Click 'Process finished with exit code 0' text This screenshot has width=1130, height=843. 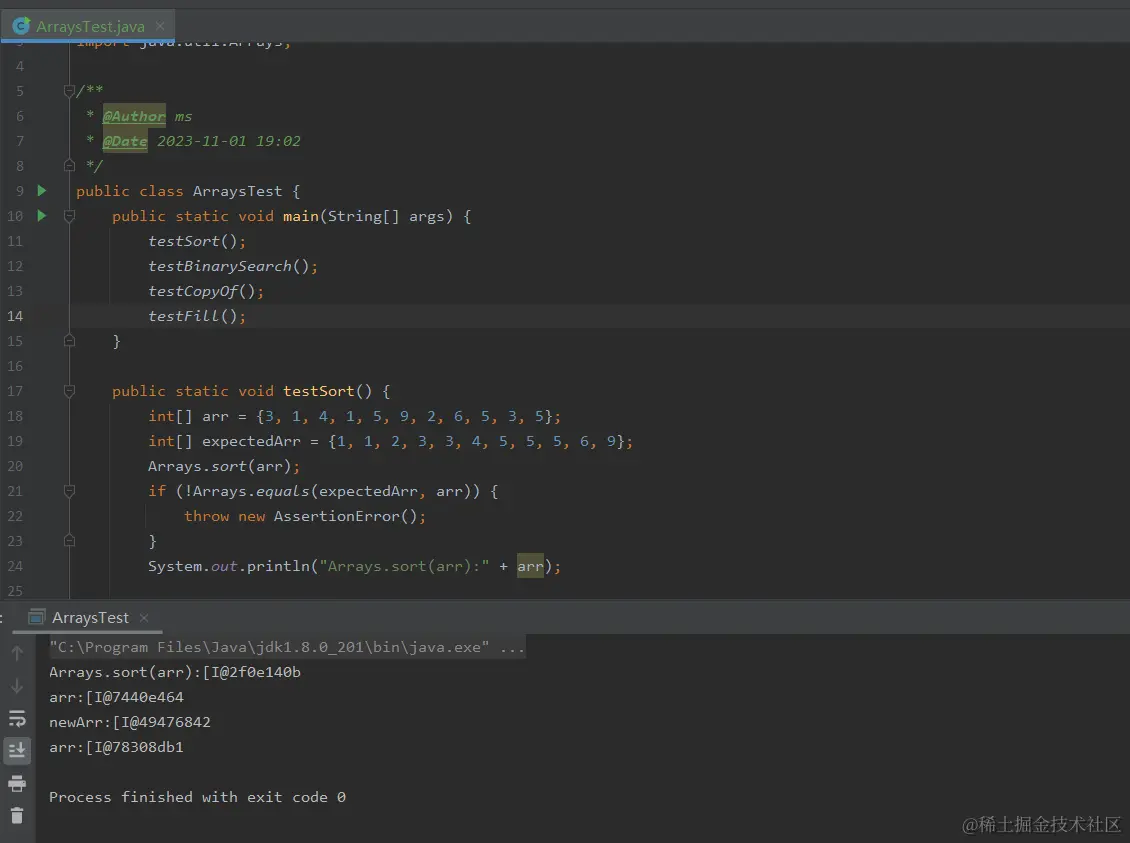click(x=197, y=797)
